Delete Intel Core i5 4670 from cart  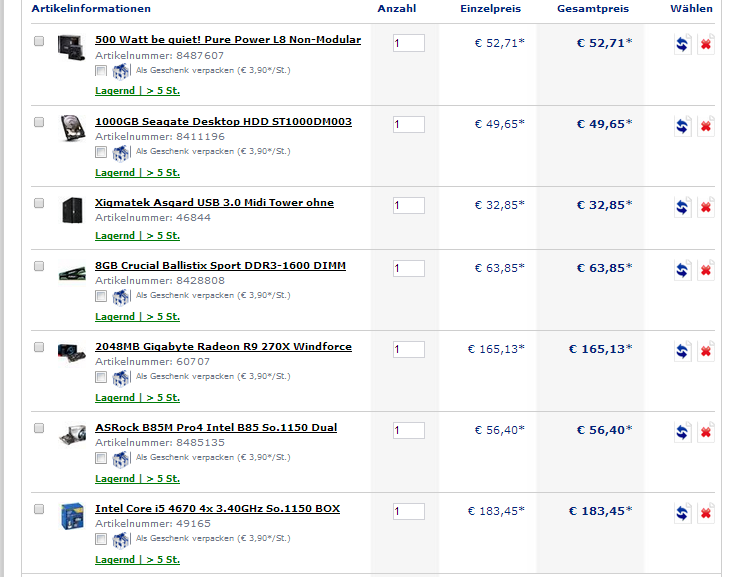tap(705, 513)
